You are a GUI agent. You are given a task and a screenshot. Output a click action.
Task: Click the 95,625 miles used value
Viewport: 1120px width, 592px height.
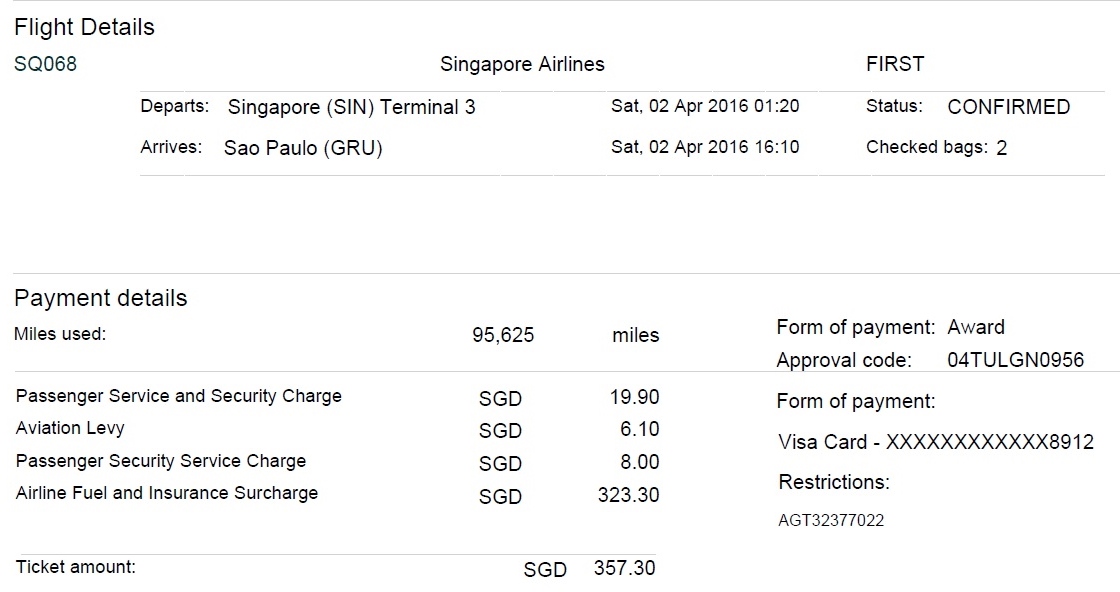click(x=502, y=335)
